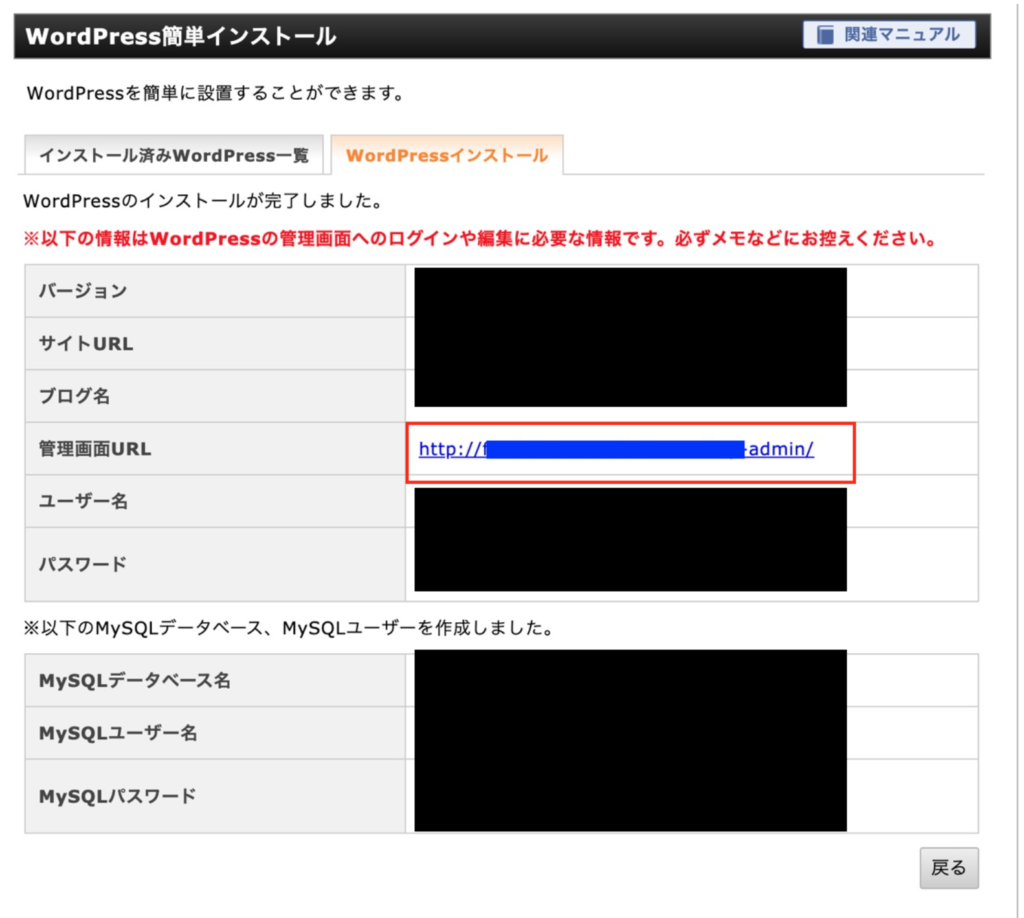
Task: Click the バージョン row label
Action: pos(83,291)
